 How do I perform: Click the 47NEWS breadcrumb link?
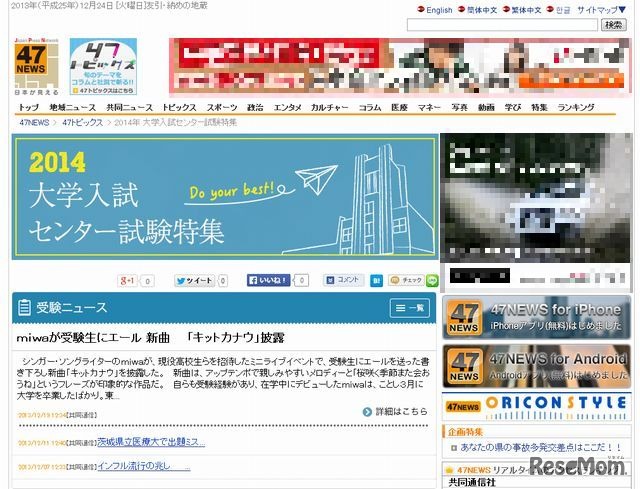click(x=34, y=122)
